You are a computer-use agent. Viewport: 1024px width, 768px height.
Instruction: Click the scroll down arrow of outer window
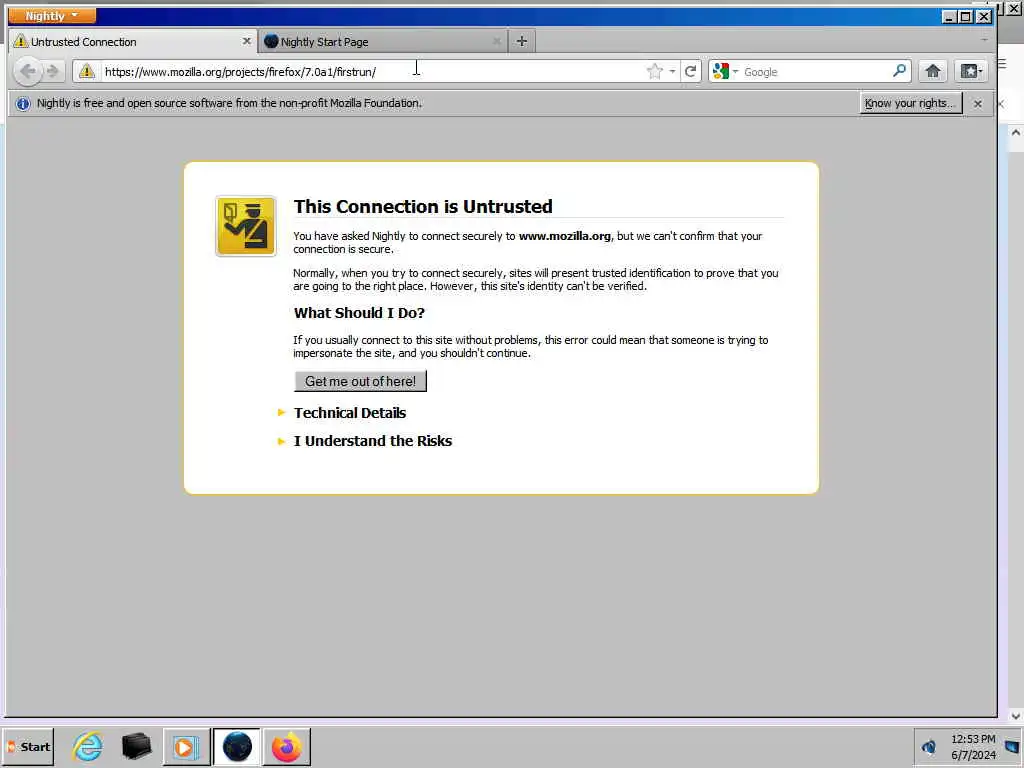point(1016,716)
